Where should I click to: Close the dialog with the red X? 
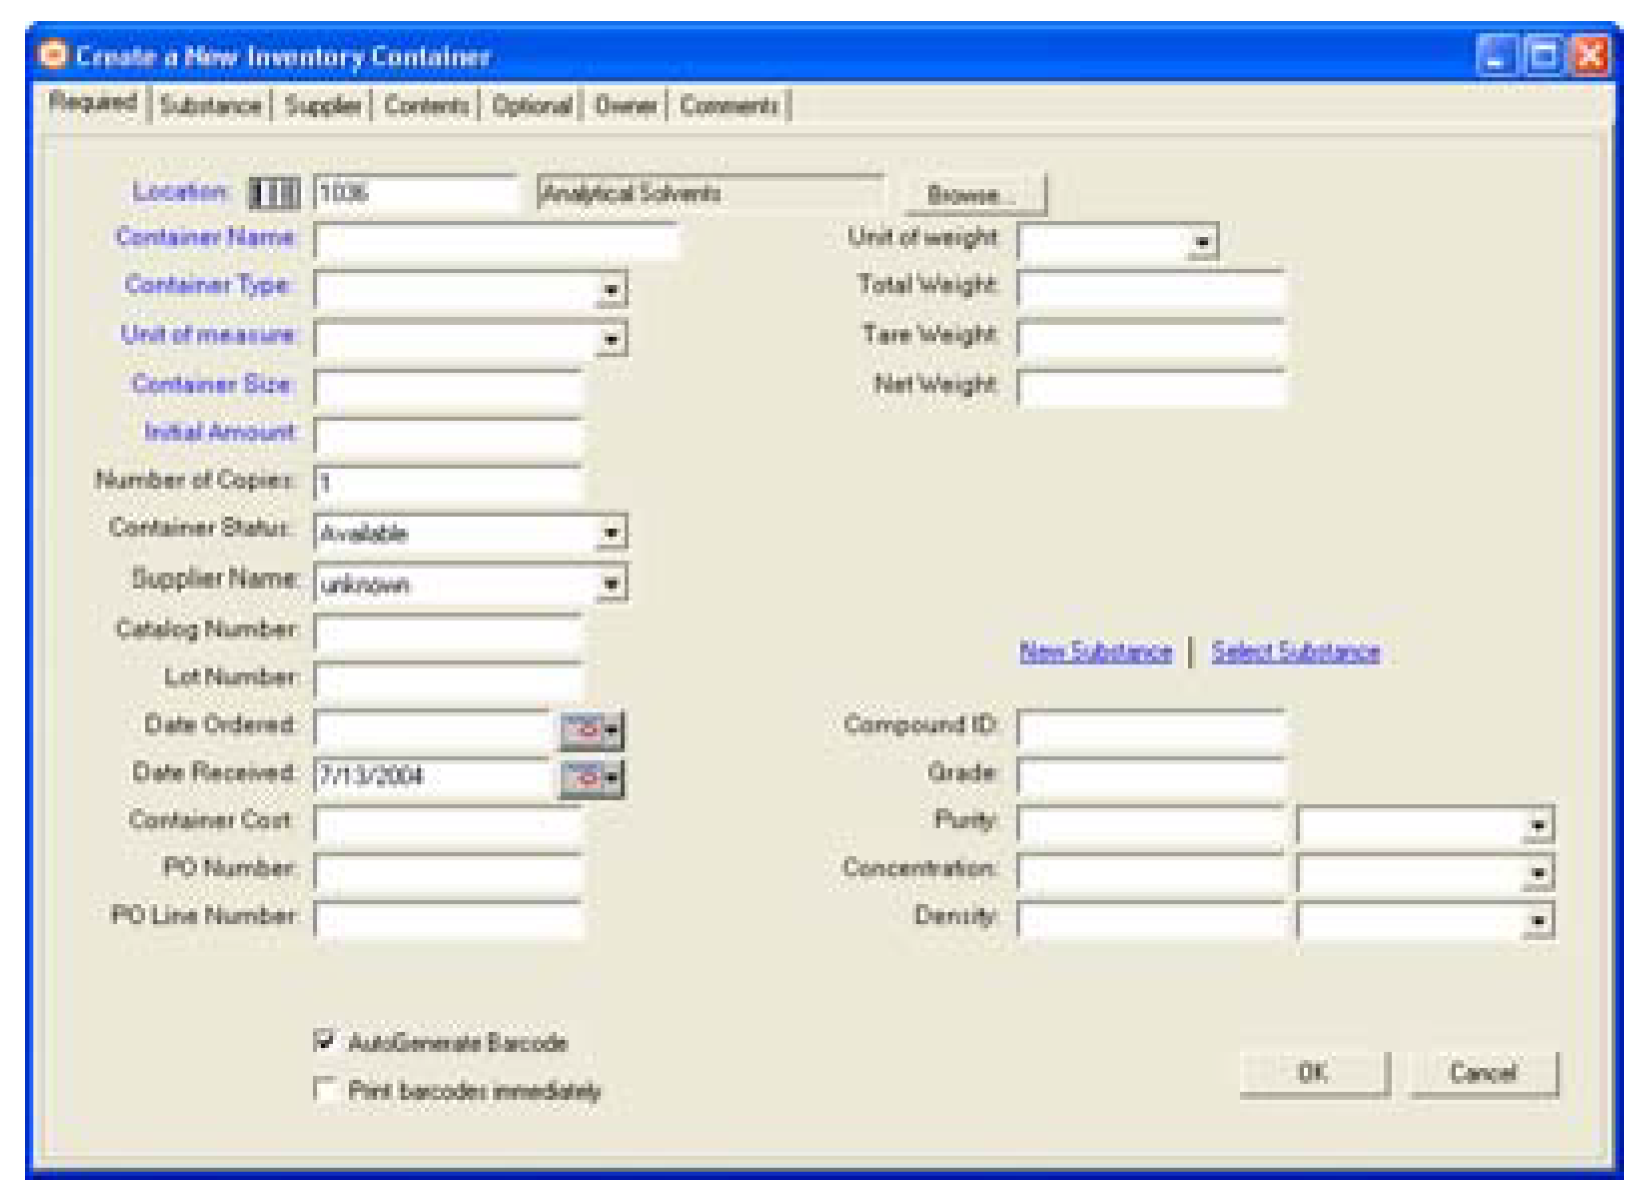tap(1589, 56)
